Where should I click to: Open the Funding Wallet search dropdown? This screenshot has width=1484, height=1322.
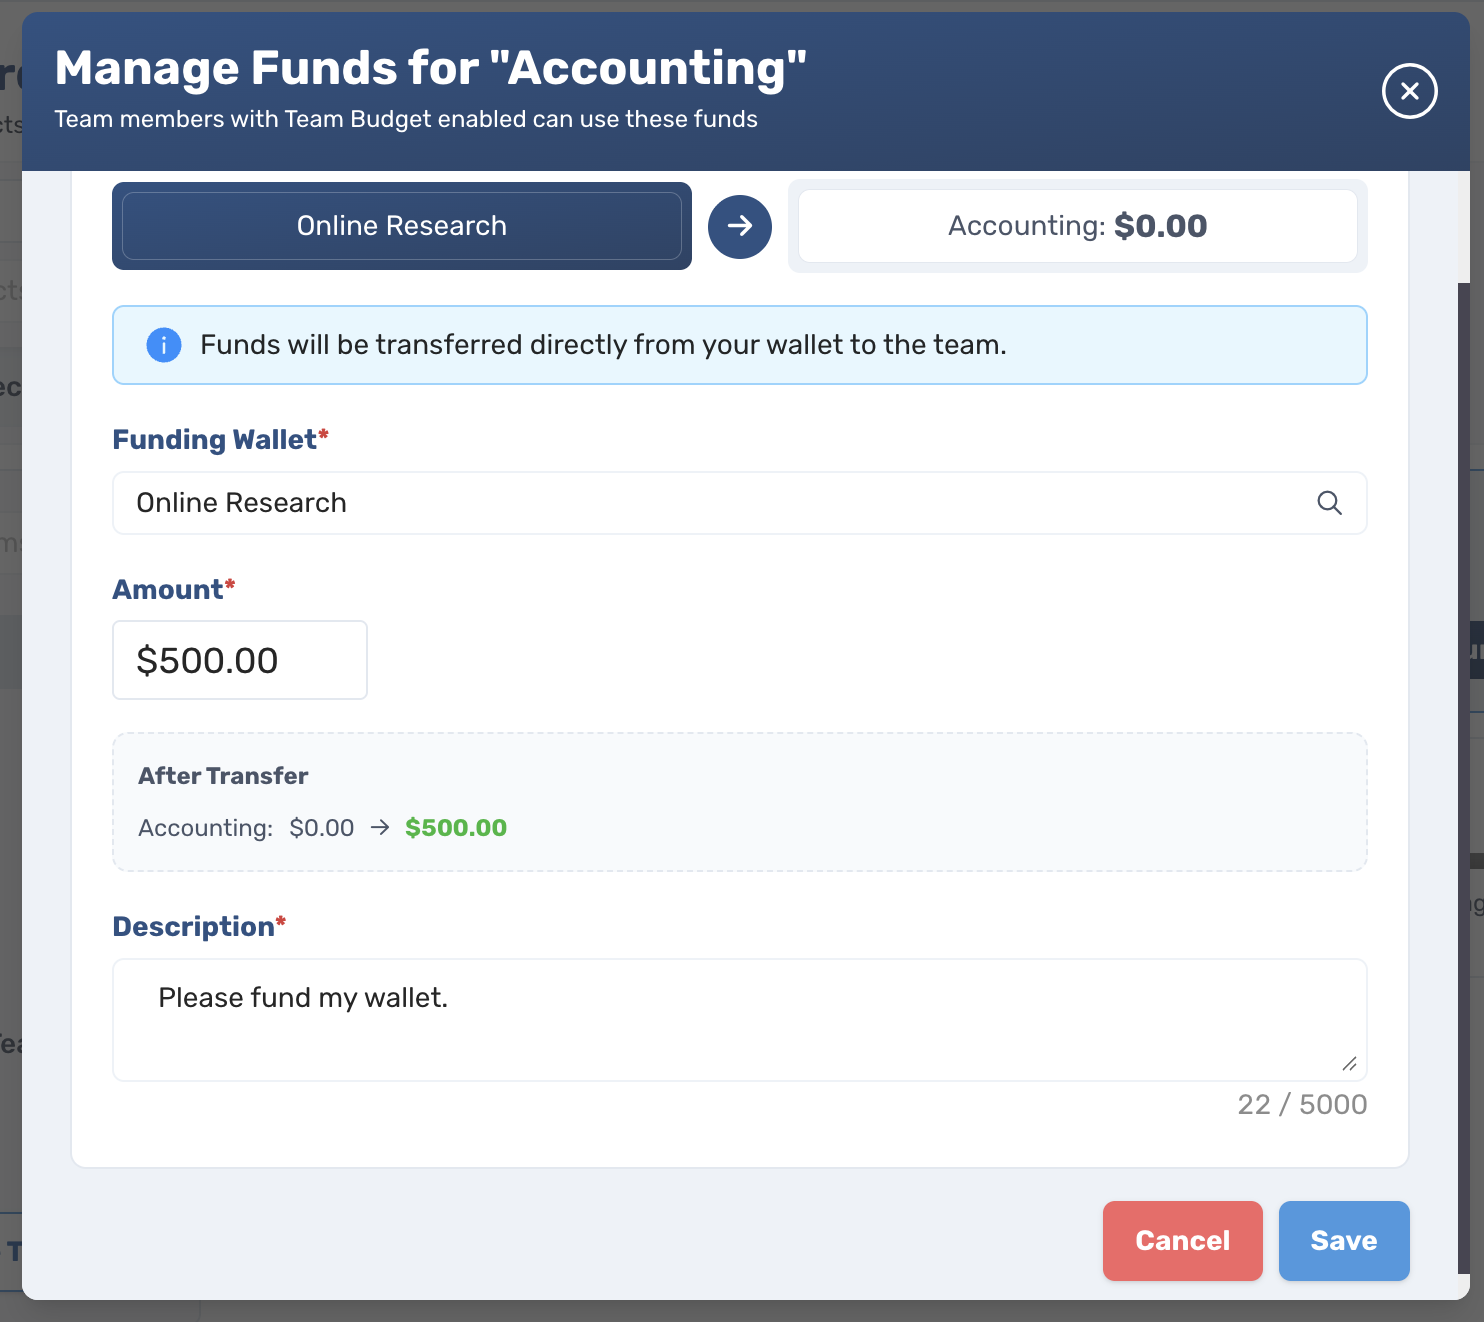(x=740, y=503)
